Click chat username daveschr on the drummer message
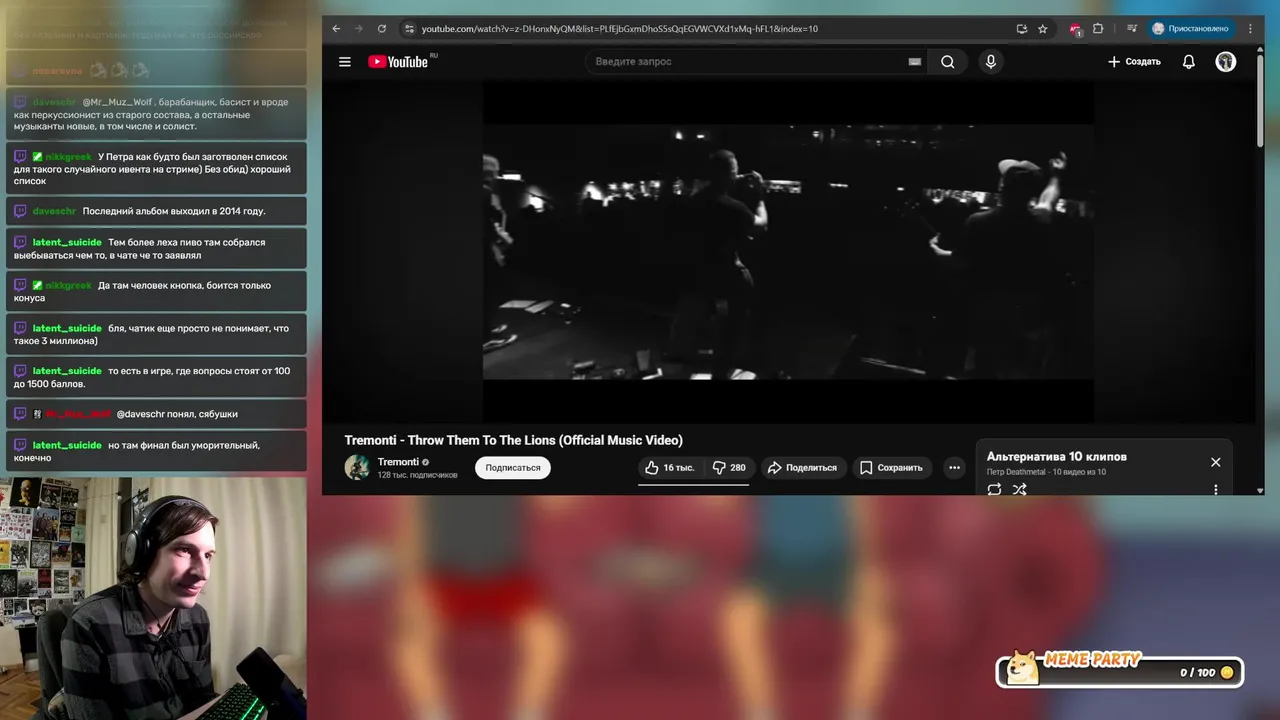The image size is (1280, 720). pyautogui.click(x=54, y=102)
